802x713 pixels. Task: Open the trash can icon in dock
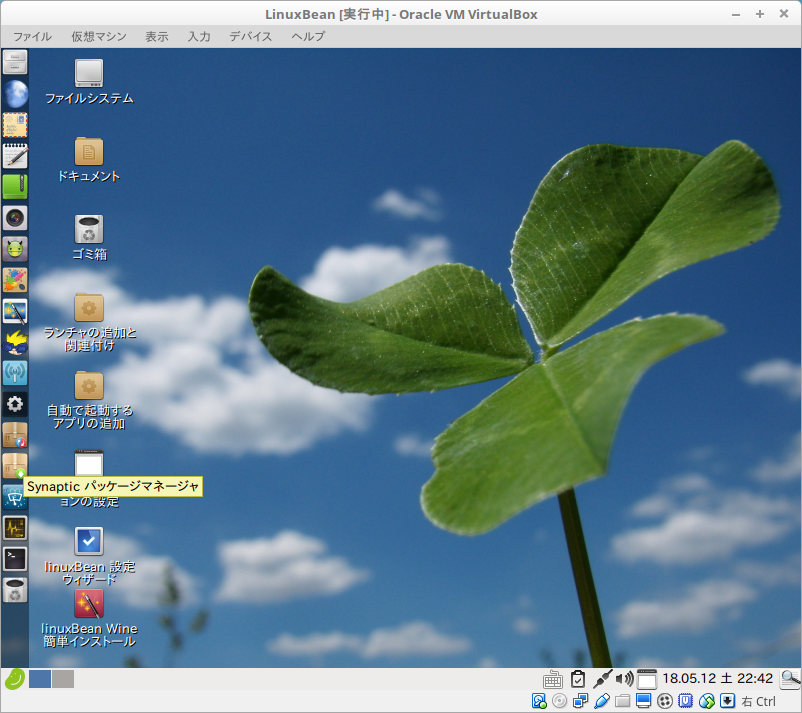(x=15, y=590)
